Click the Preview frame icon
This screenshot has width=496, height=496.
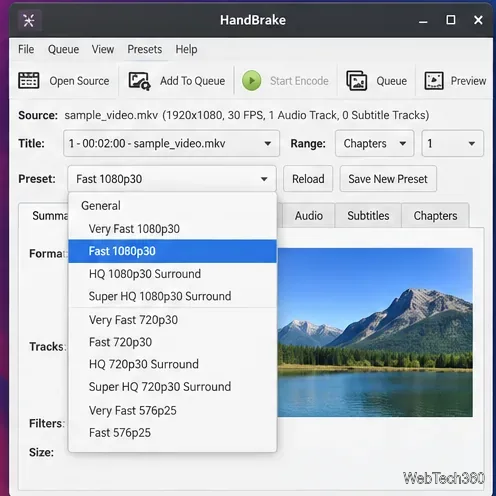[434, 81]
